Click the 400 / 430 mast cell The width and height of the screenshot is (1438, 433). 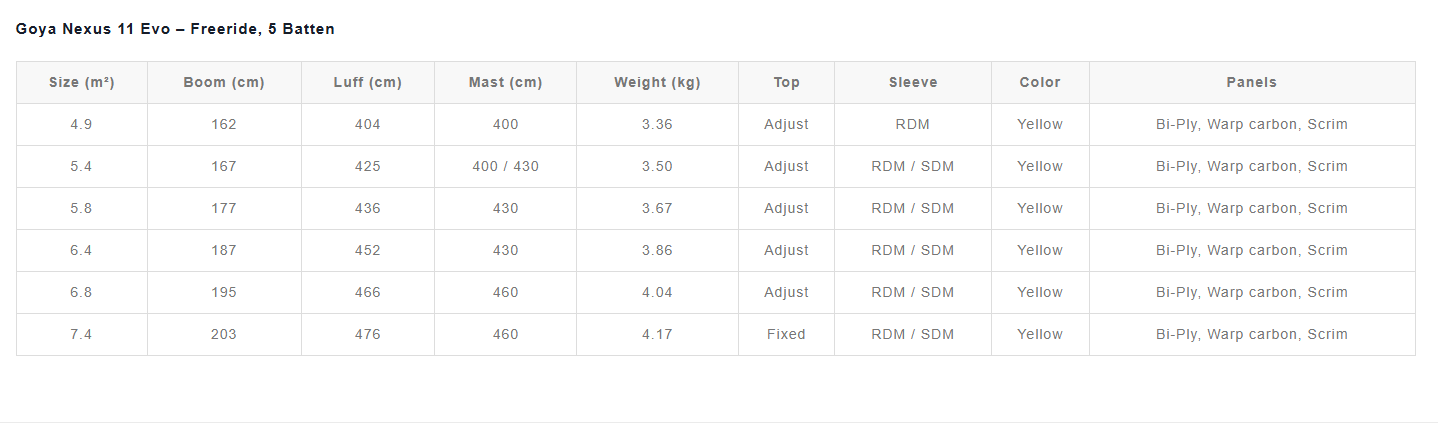pos(505,167)
